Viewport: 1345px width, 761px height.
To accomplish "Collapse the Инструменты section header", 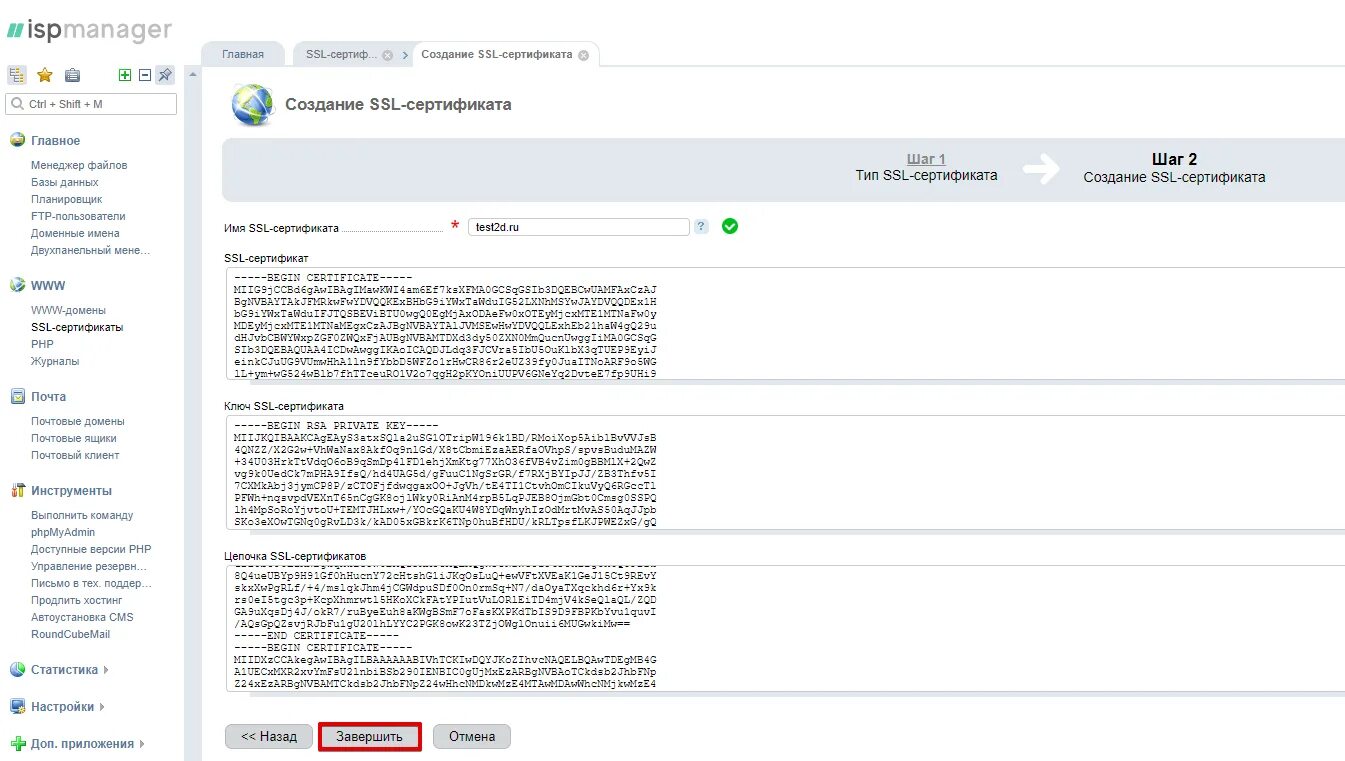I will [x=71, y=491].
